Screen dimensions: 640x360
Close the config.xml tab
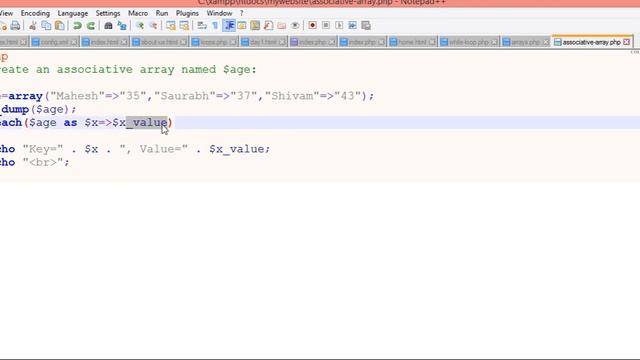(x=73, y=42)
